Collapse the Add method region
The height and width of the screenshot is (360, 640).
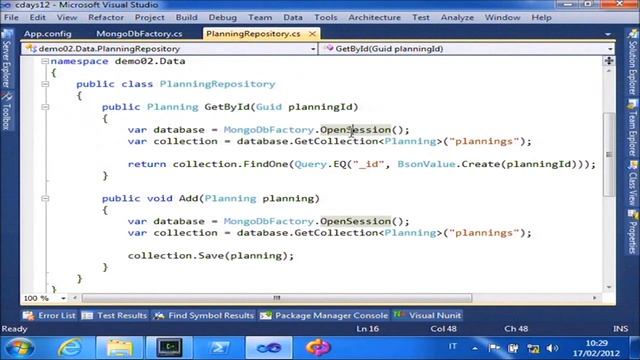point(45,198)
